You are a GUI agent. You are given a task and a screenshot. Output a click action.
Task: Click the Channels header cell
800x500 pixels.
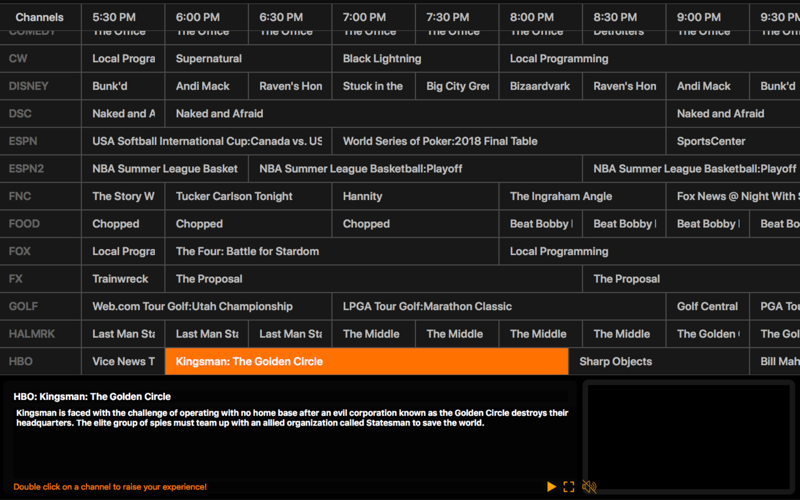pyautogui.click(x=40, y=17)
